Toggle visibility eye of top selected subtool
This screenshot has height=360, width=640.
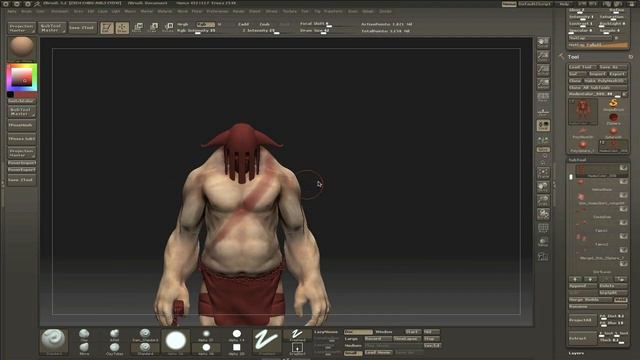(x=623, y=168)
